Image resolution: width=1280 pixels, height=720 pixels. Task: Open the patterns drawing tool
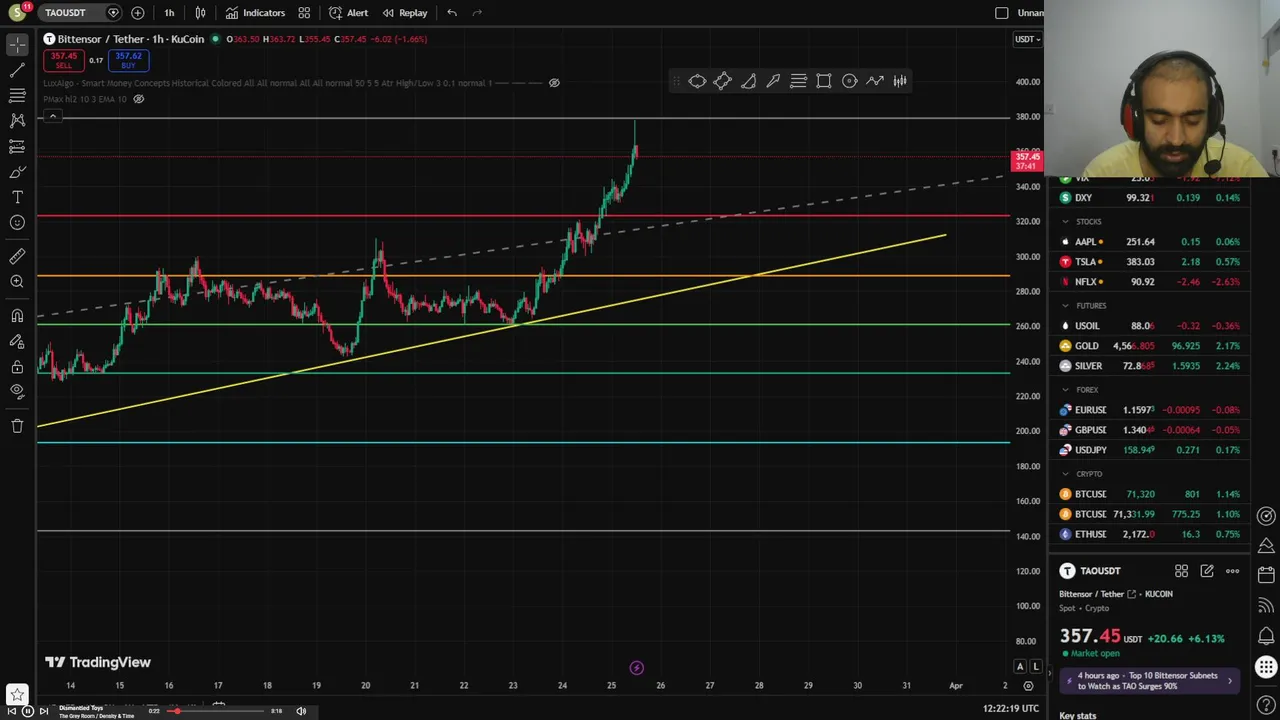click(x=17, y=120)
